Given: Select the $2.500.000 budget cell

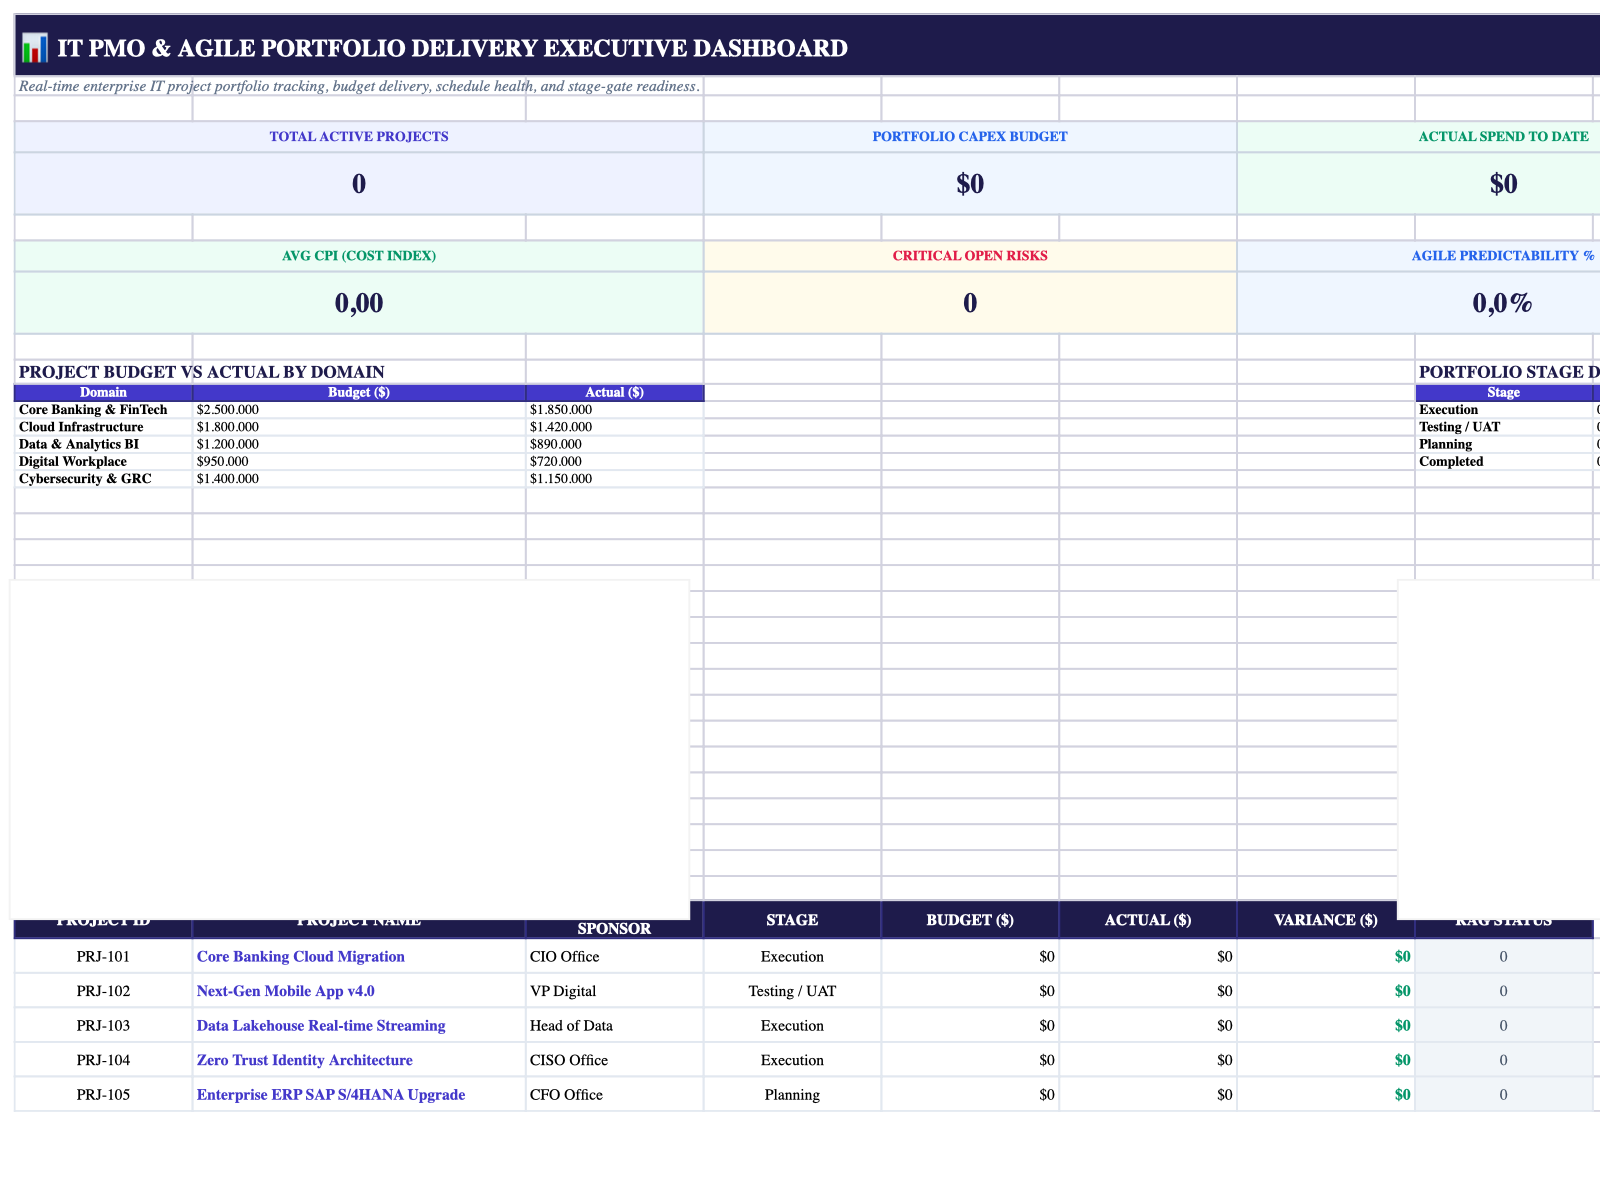Looking at the screenshot, I should click(x=359, y=410).
